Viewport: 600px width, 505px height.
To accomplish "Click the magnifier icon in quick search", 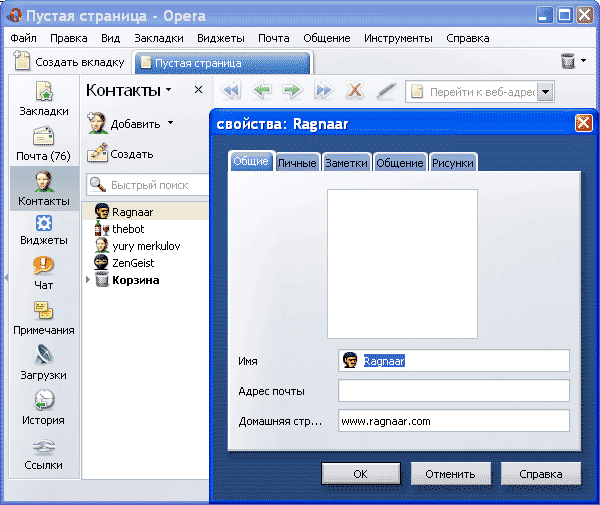I will click(98, 184).
